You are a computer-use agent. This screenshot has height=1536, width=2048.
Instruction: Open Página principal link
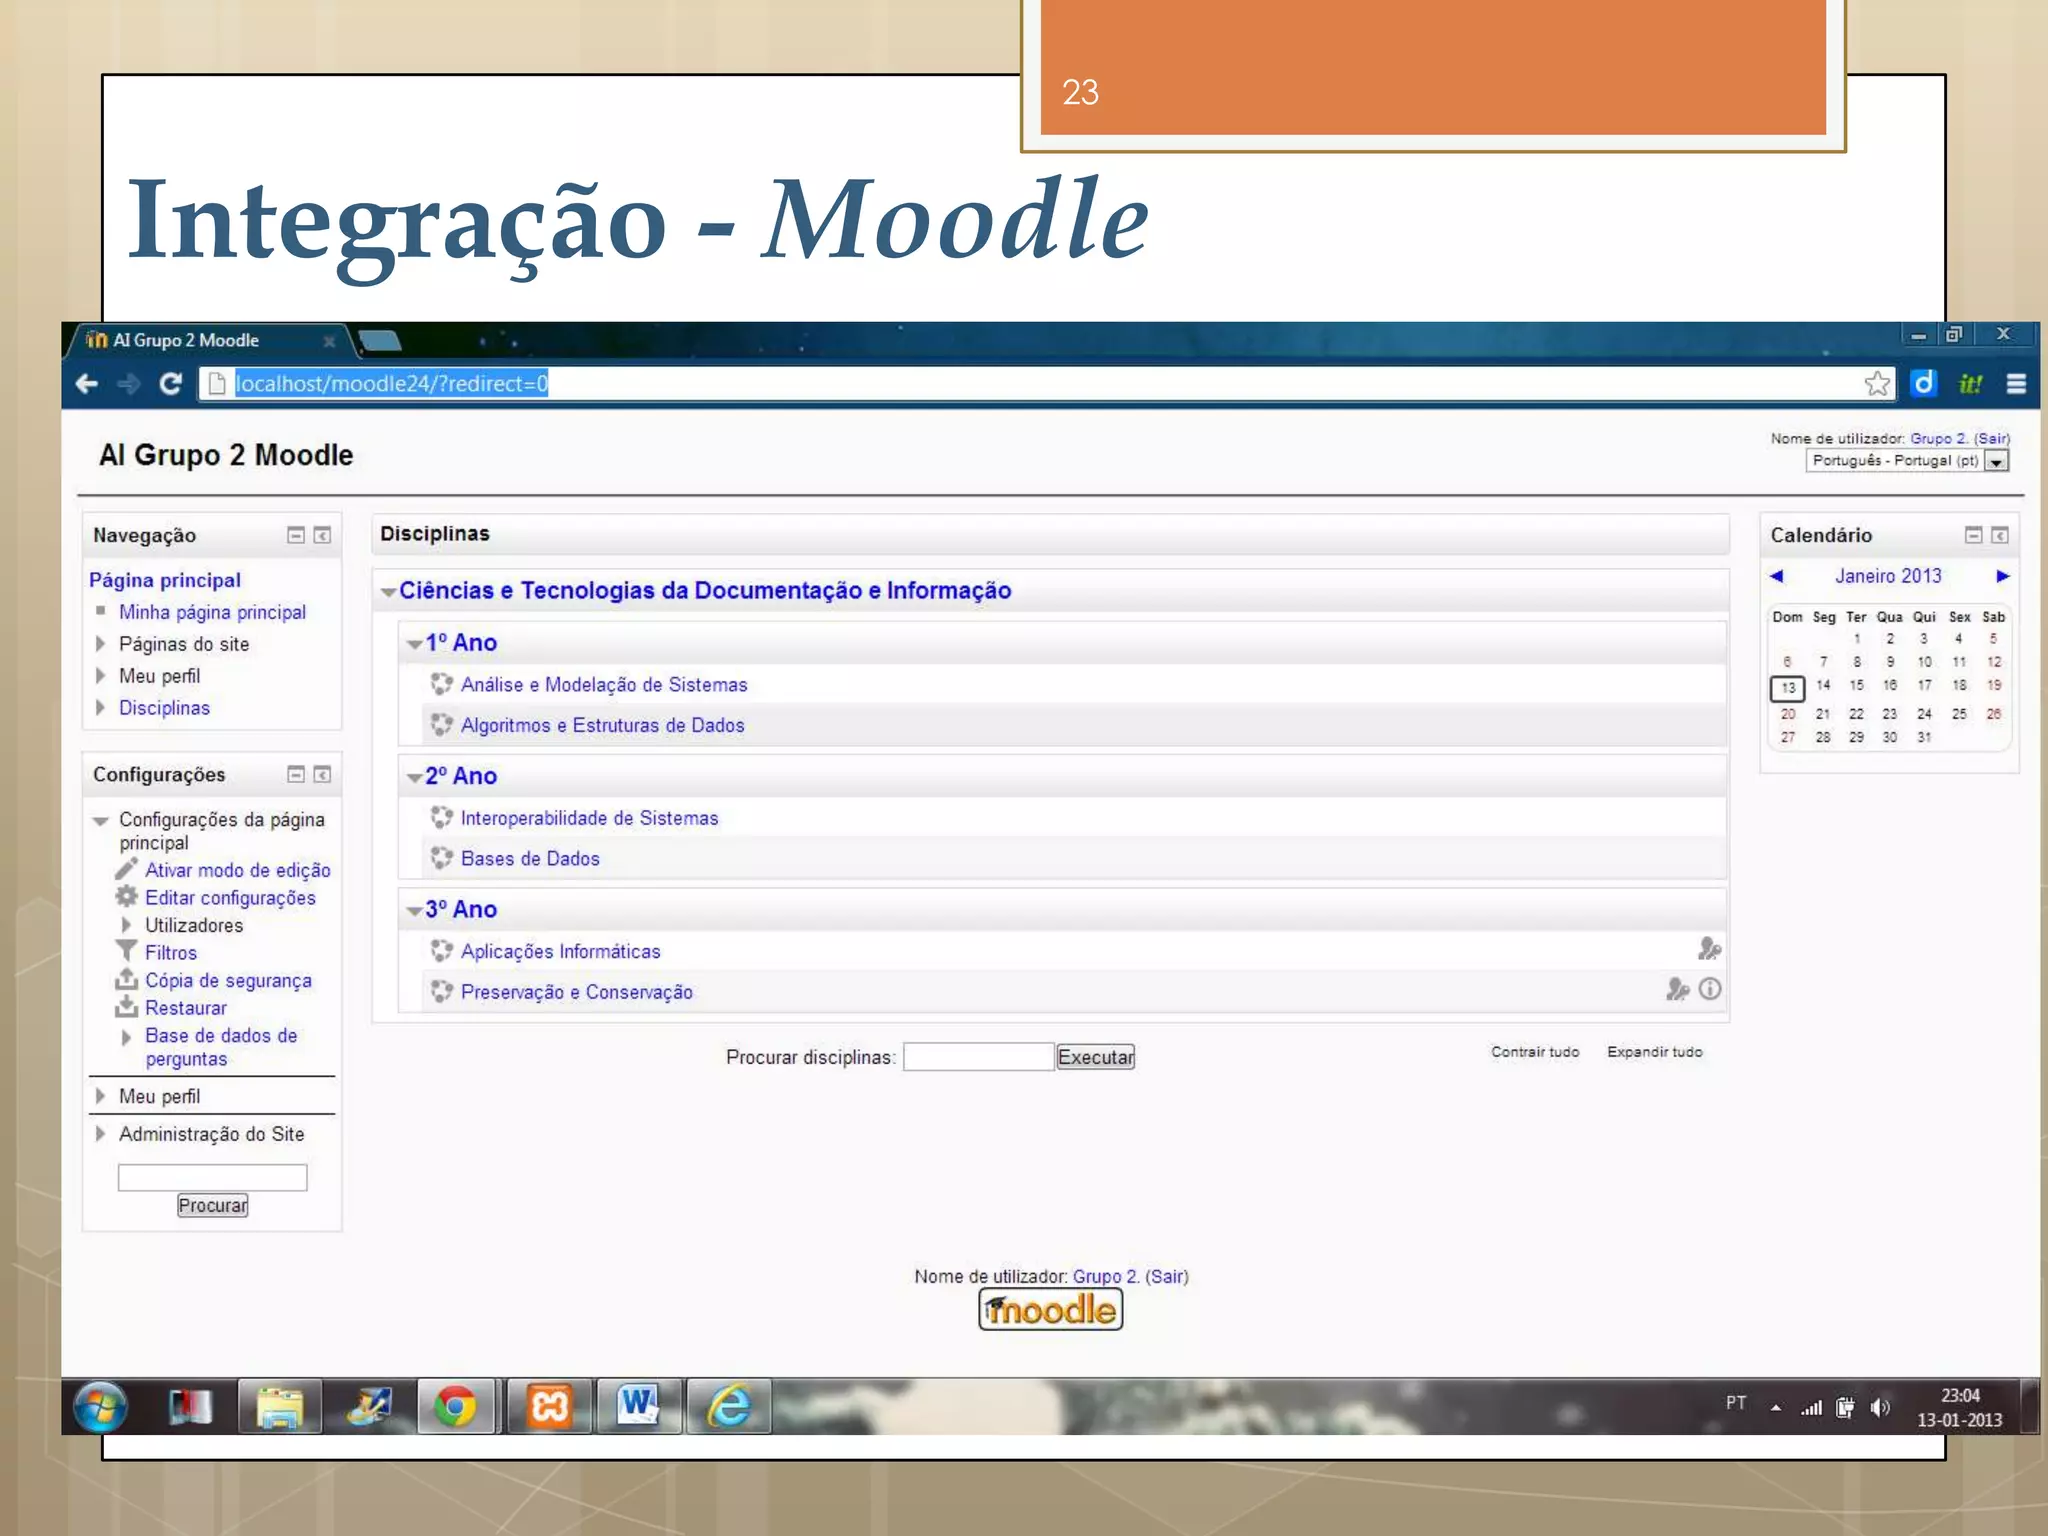point(165,580)
